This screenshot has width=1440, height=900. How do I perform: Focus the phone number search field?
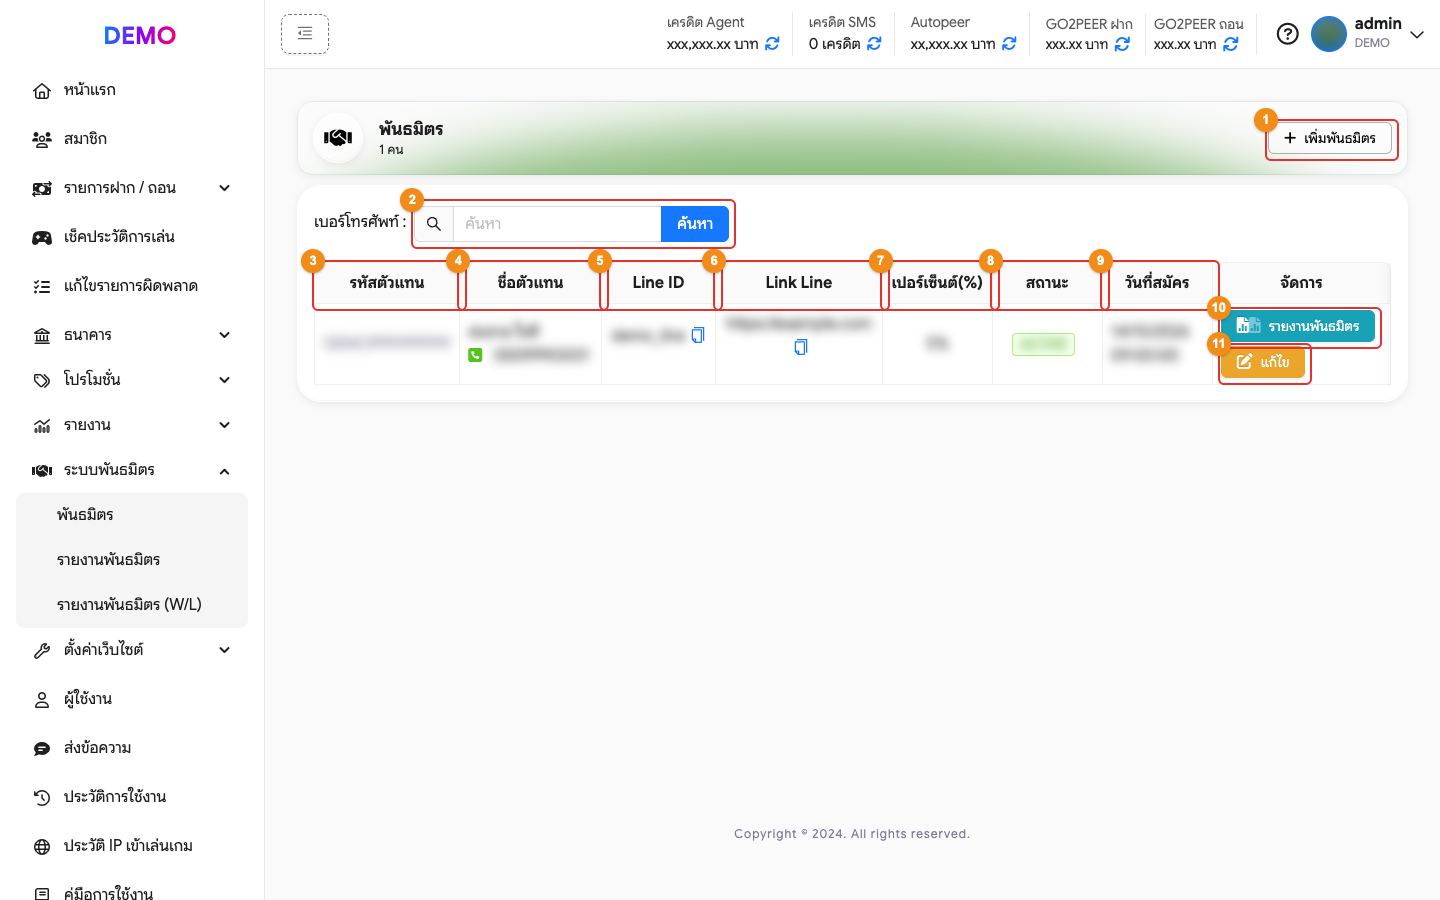click(x=557, y=224)
